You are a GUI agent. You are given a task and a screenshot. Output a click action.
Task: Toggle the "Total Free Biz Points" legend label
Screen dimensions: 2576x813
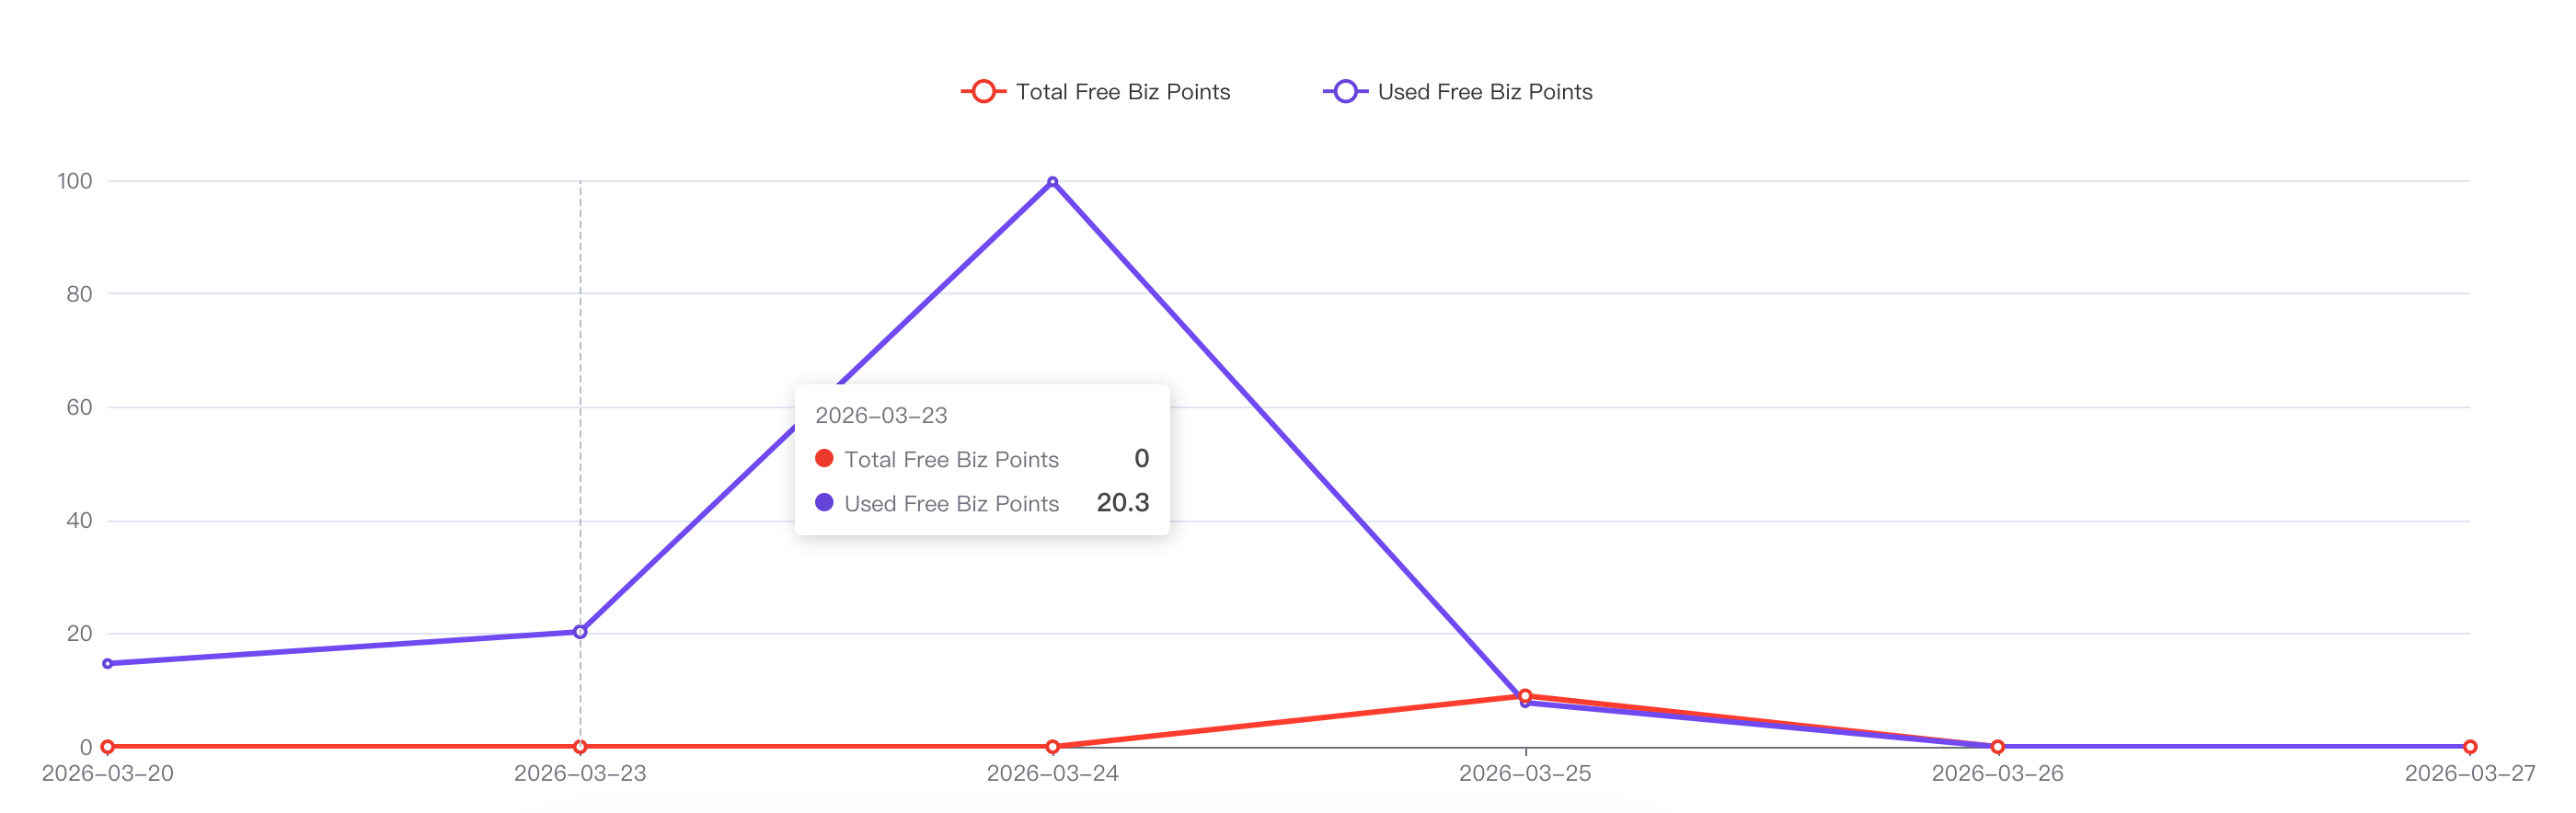pyautogui.click(x=1122, y=92)
